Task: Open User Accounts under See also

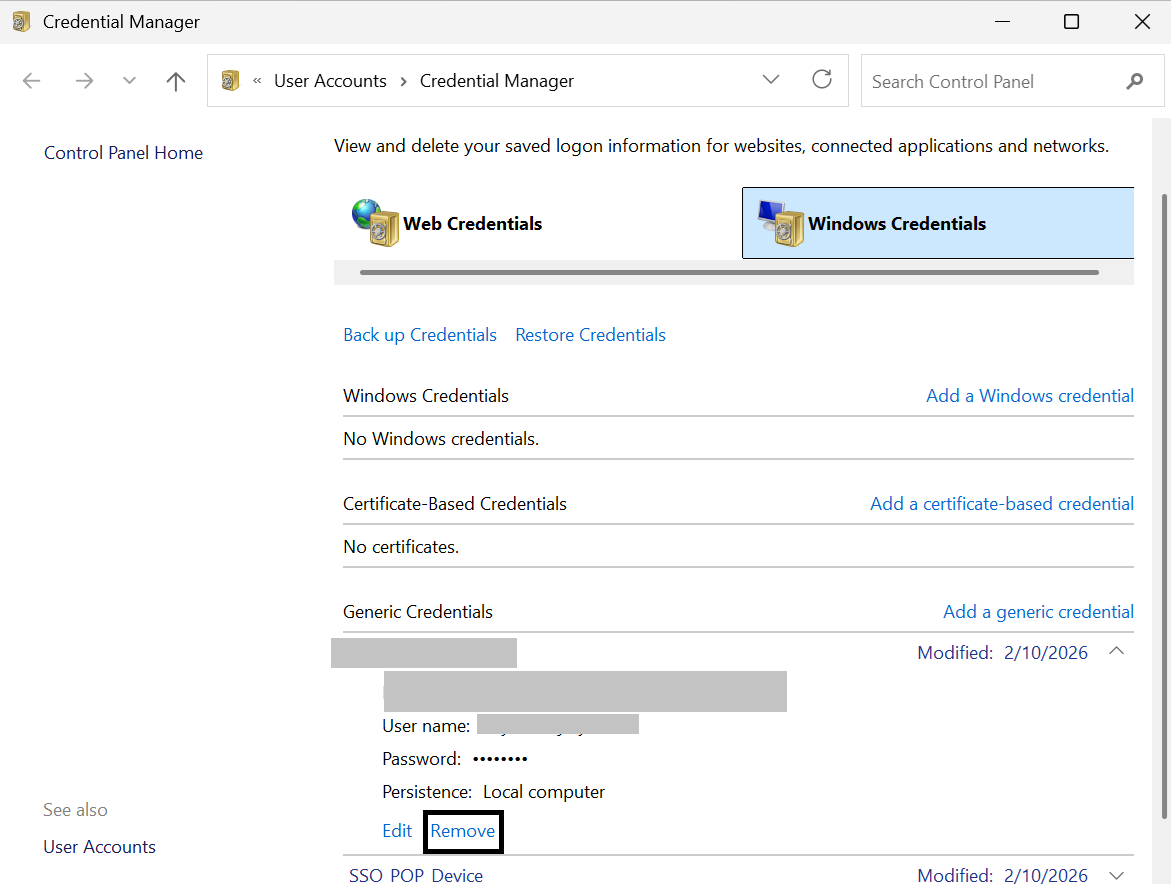Action: [x=99, y=847]
